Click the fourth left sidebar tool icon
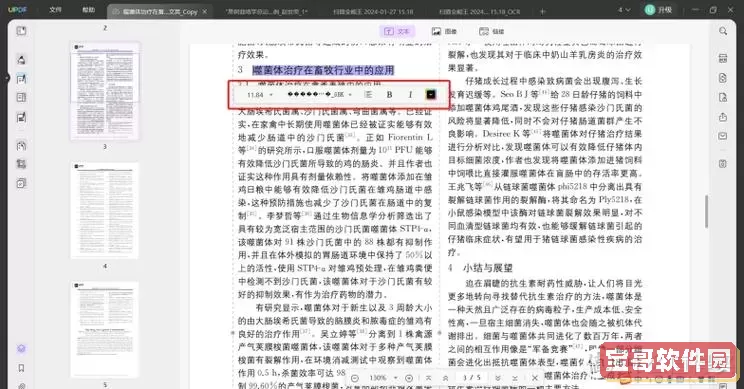The image size is (744, 389). (x=21, y=117)
